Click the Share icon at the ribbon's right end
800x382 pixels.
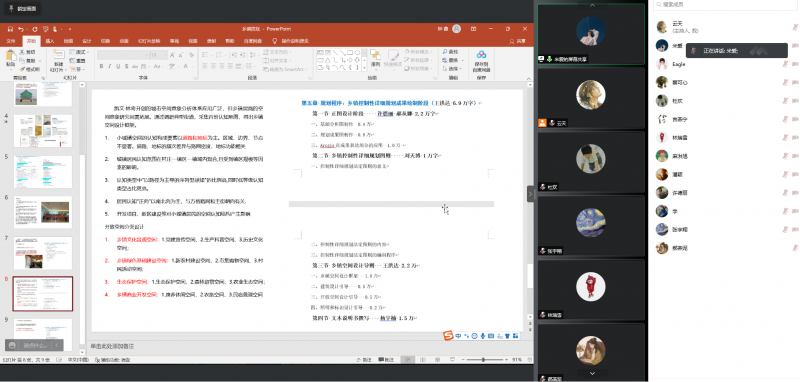(517, 41)
